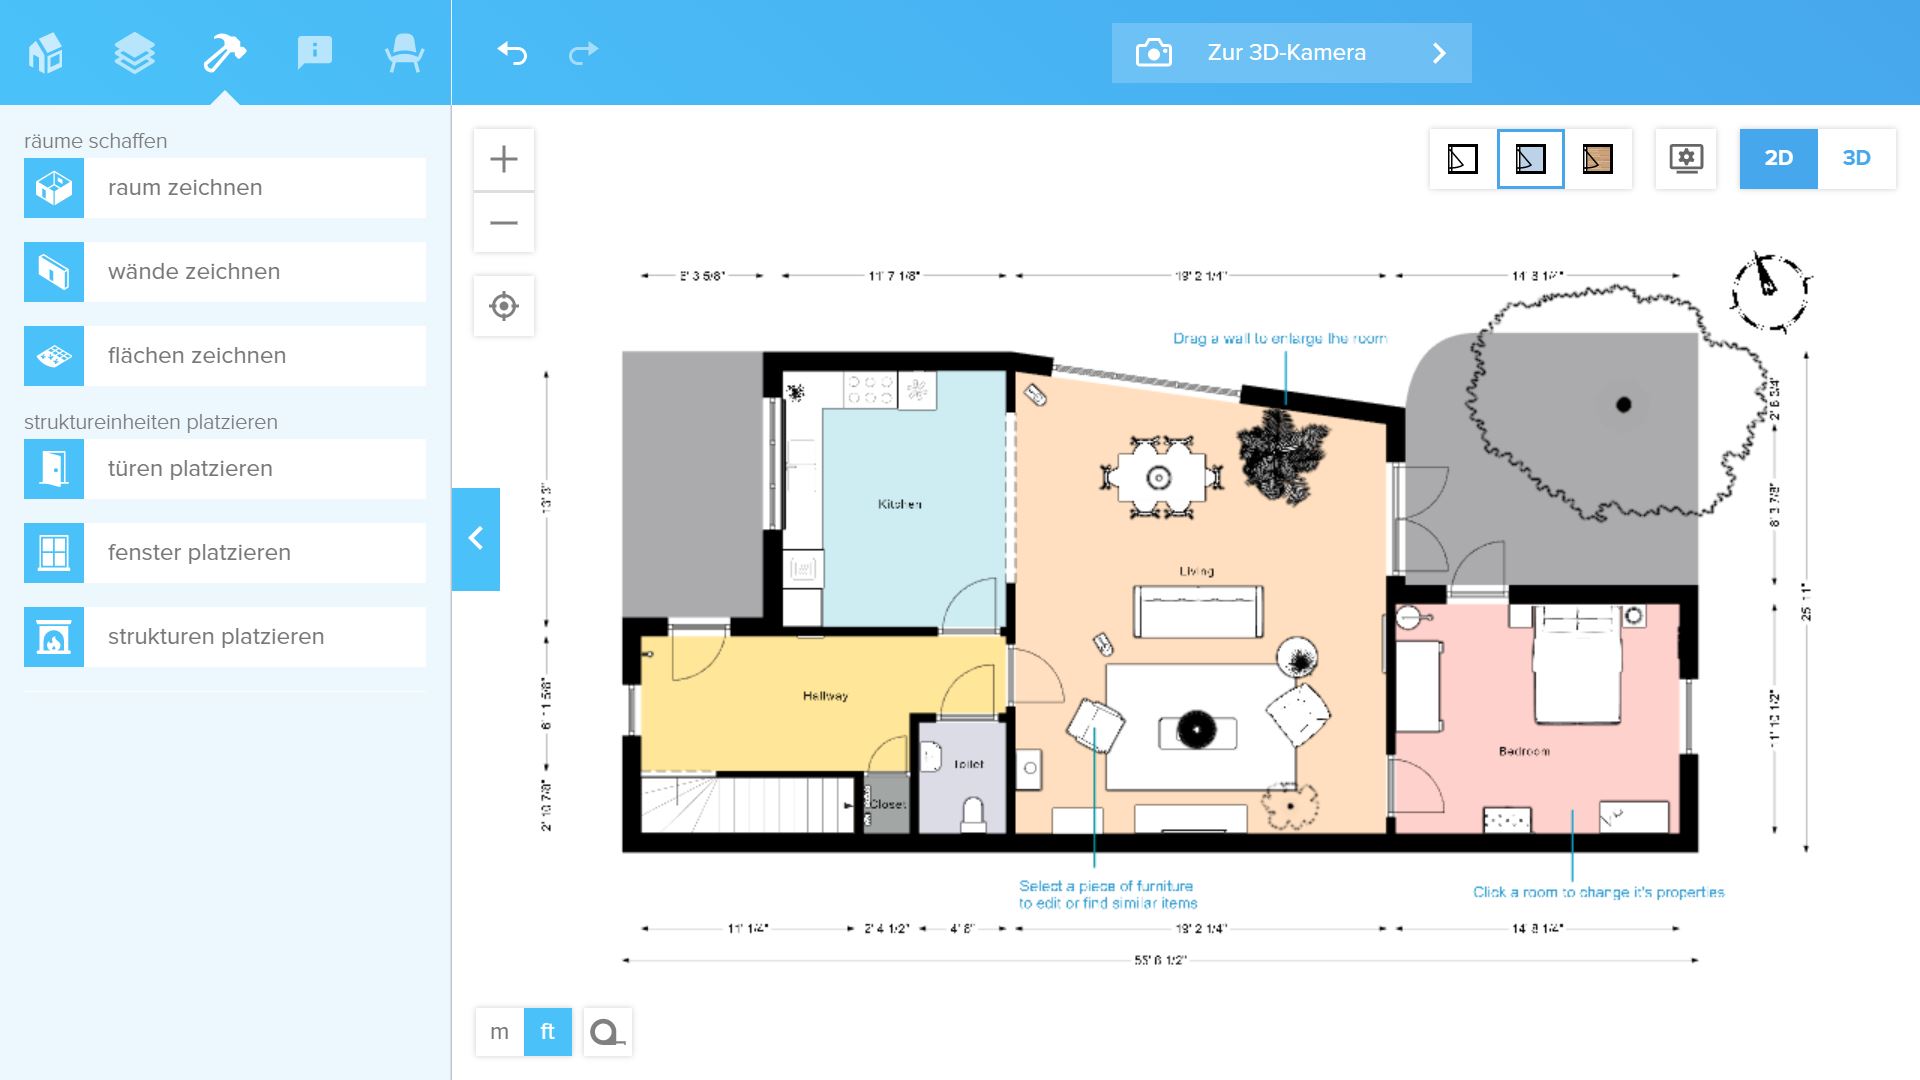The height and width of the screenshot is (1080, 1920).
Task: Select the measuring tape tool
Action: click(x=606, y=1032)
